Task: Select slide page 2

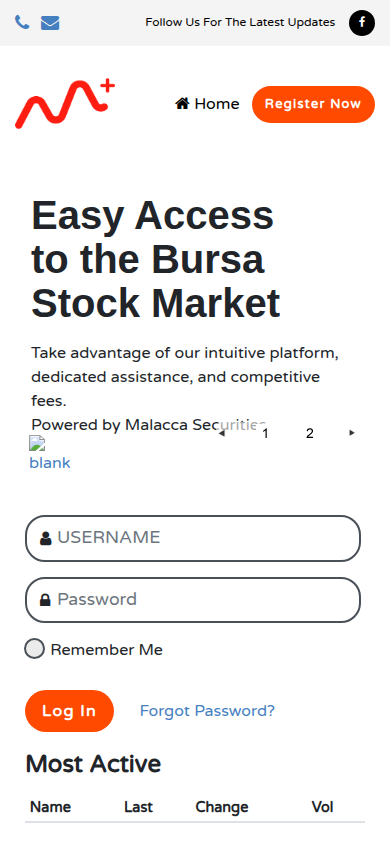Action: tap(309, 433)
